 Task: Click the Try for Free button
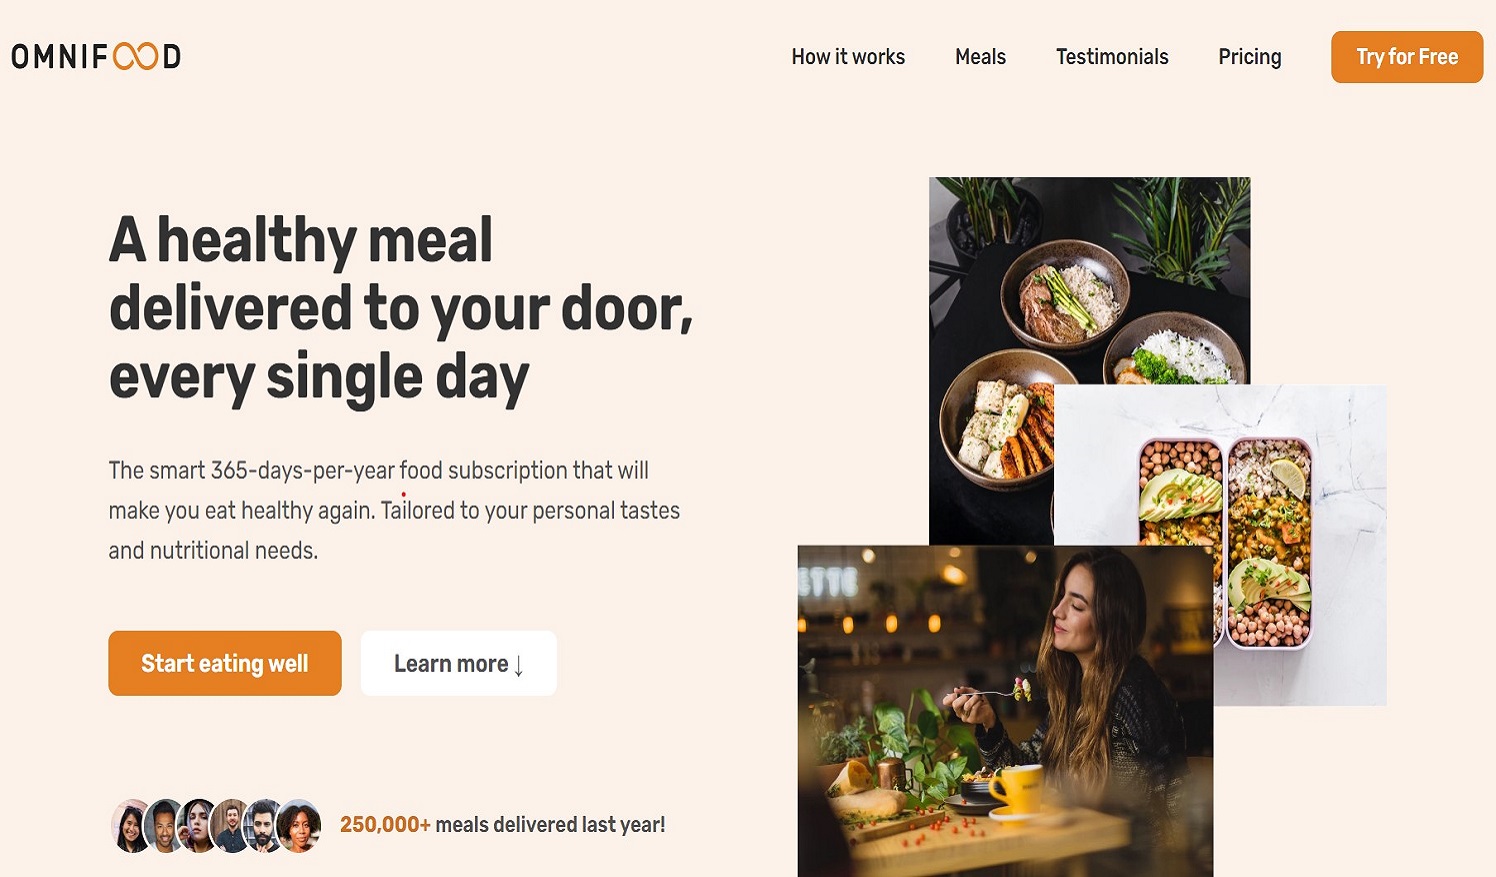pyautogui.click(x=1407, y=57)
